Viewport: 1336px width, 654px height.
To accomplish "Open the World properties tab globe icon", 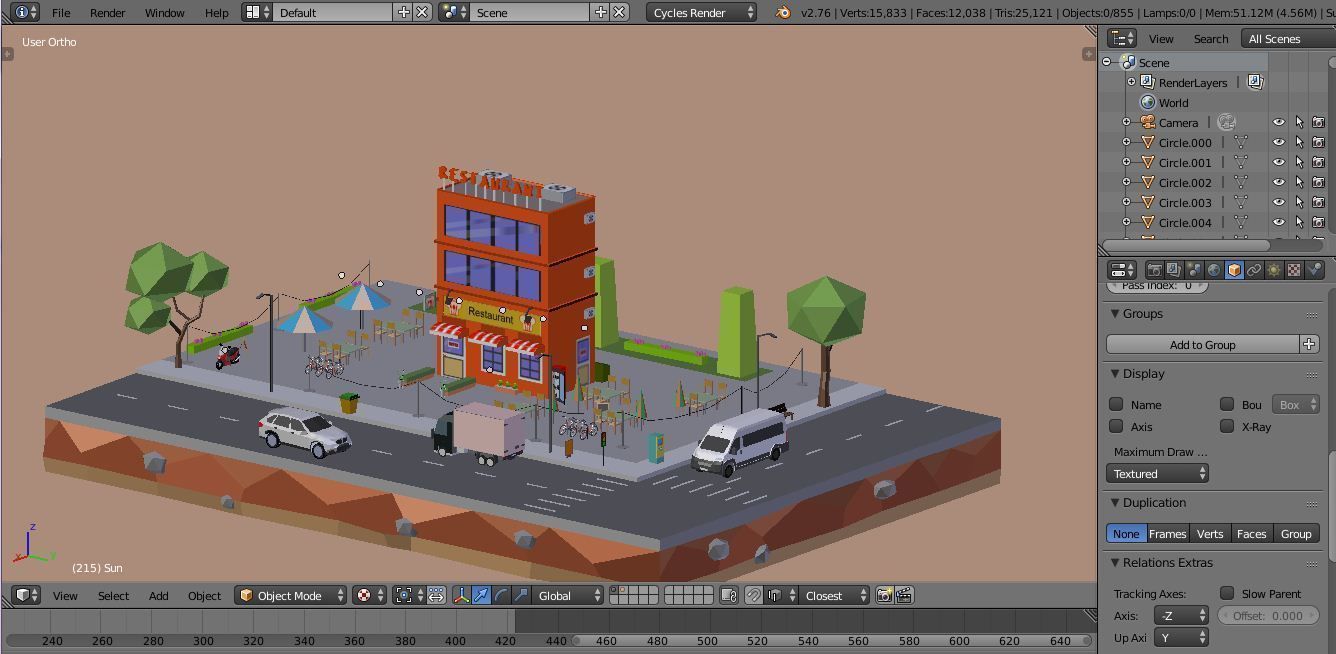I will pos(1214,270).
